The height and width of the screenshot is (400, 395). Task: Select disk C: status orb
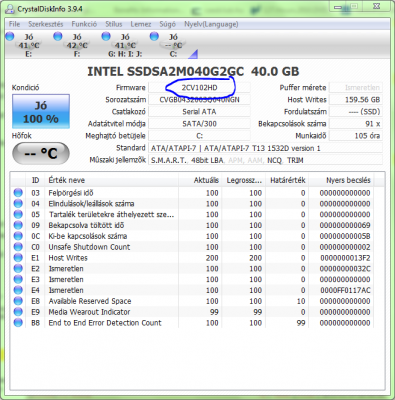click(x=154, y=36)
